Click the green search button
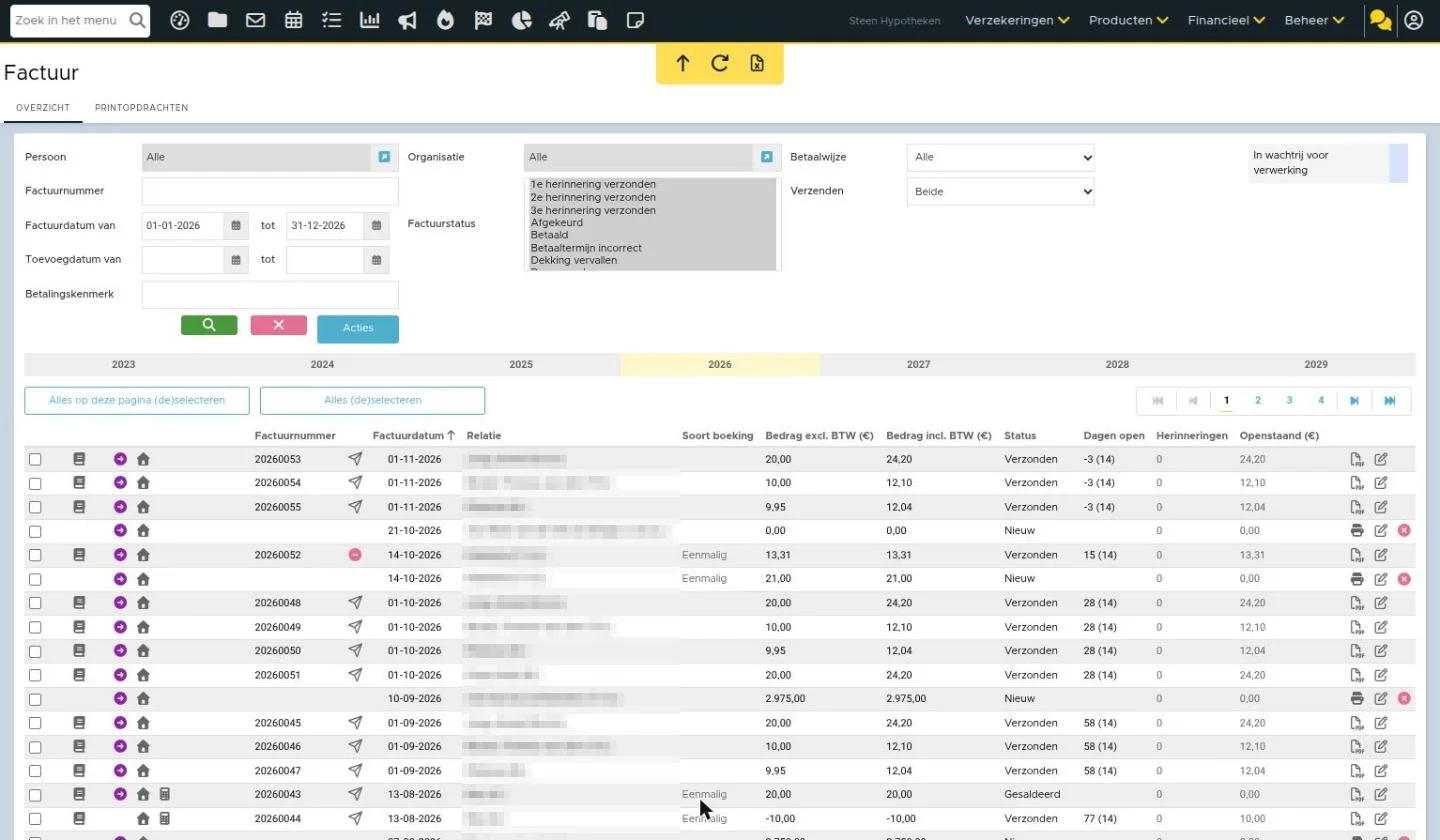Viewport: 1440px width, 840px height. point(209,325)
